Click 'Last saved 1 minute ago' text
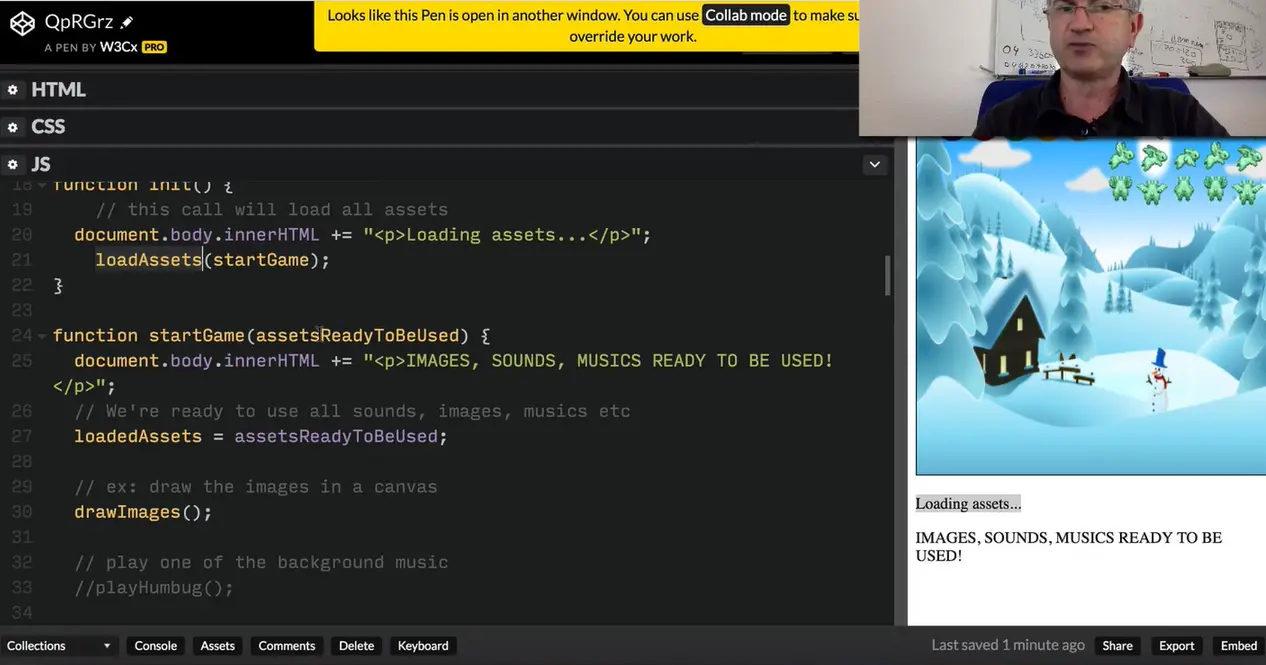Image resolution: width=1266 pixels, height=665 pixels. pos(1008,646)
